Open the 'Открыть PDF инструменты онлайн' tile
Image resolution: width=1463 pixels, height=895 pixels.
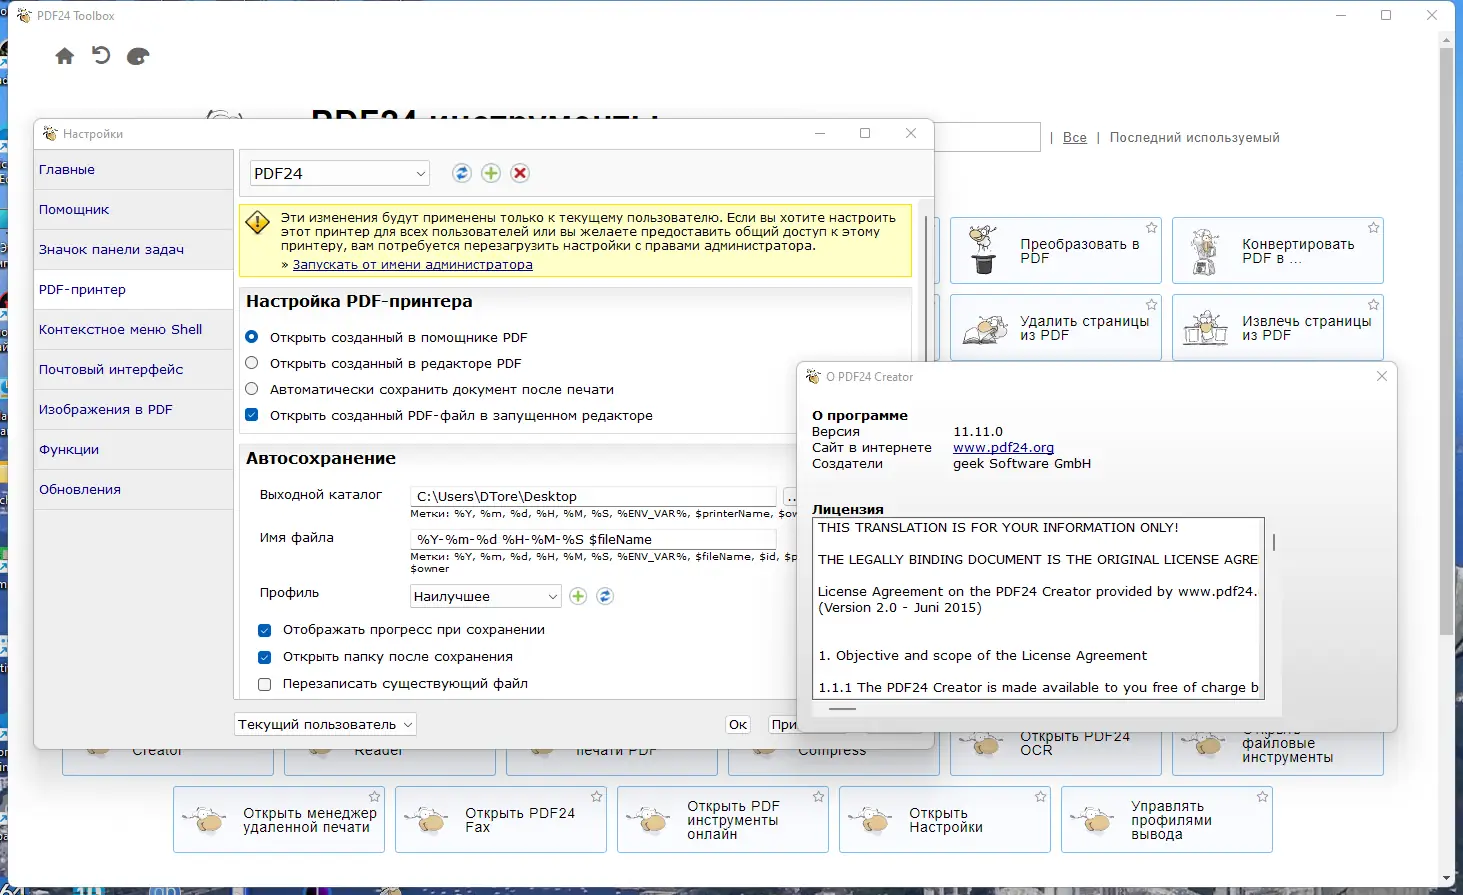pyautogui.click(x=723, y=820)
